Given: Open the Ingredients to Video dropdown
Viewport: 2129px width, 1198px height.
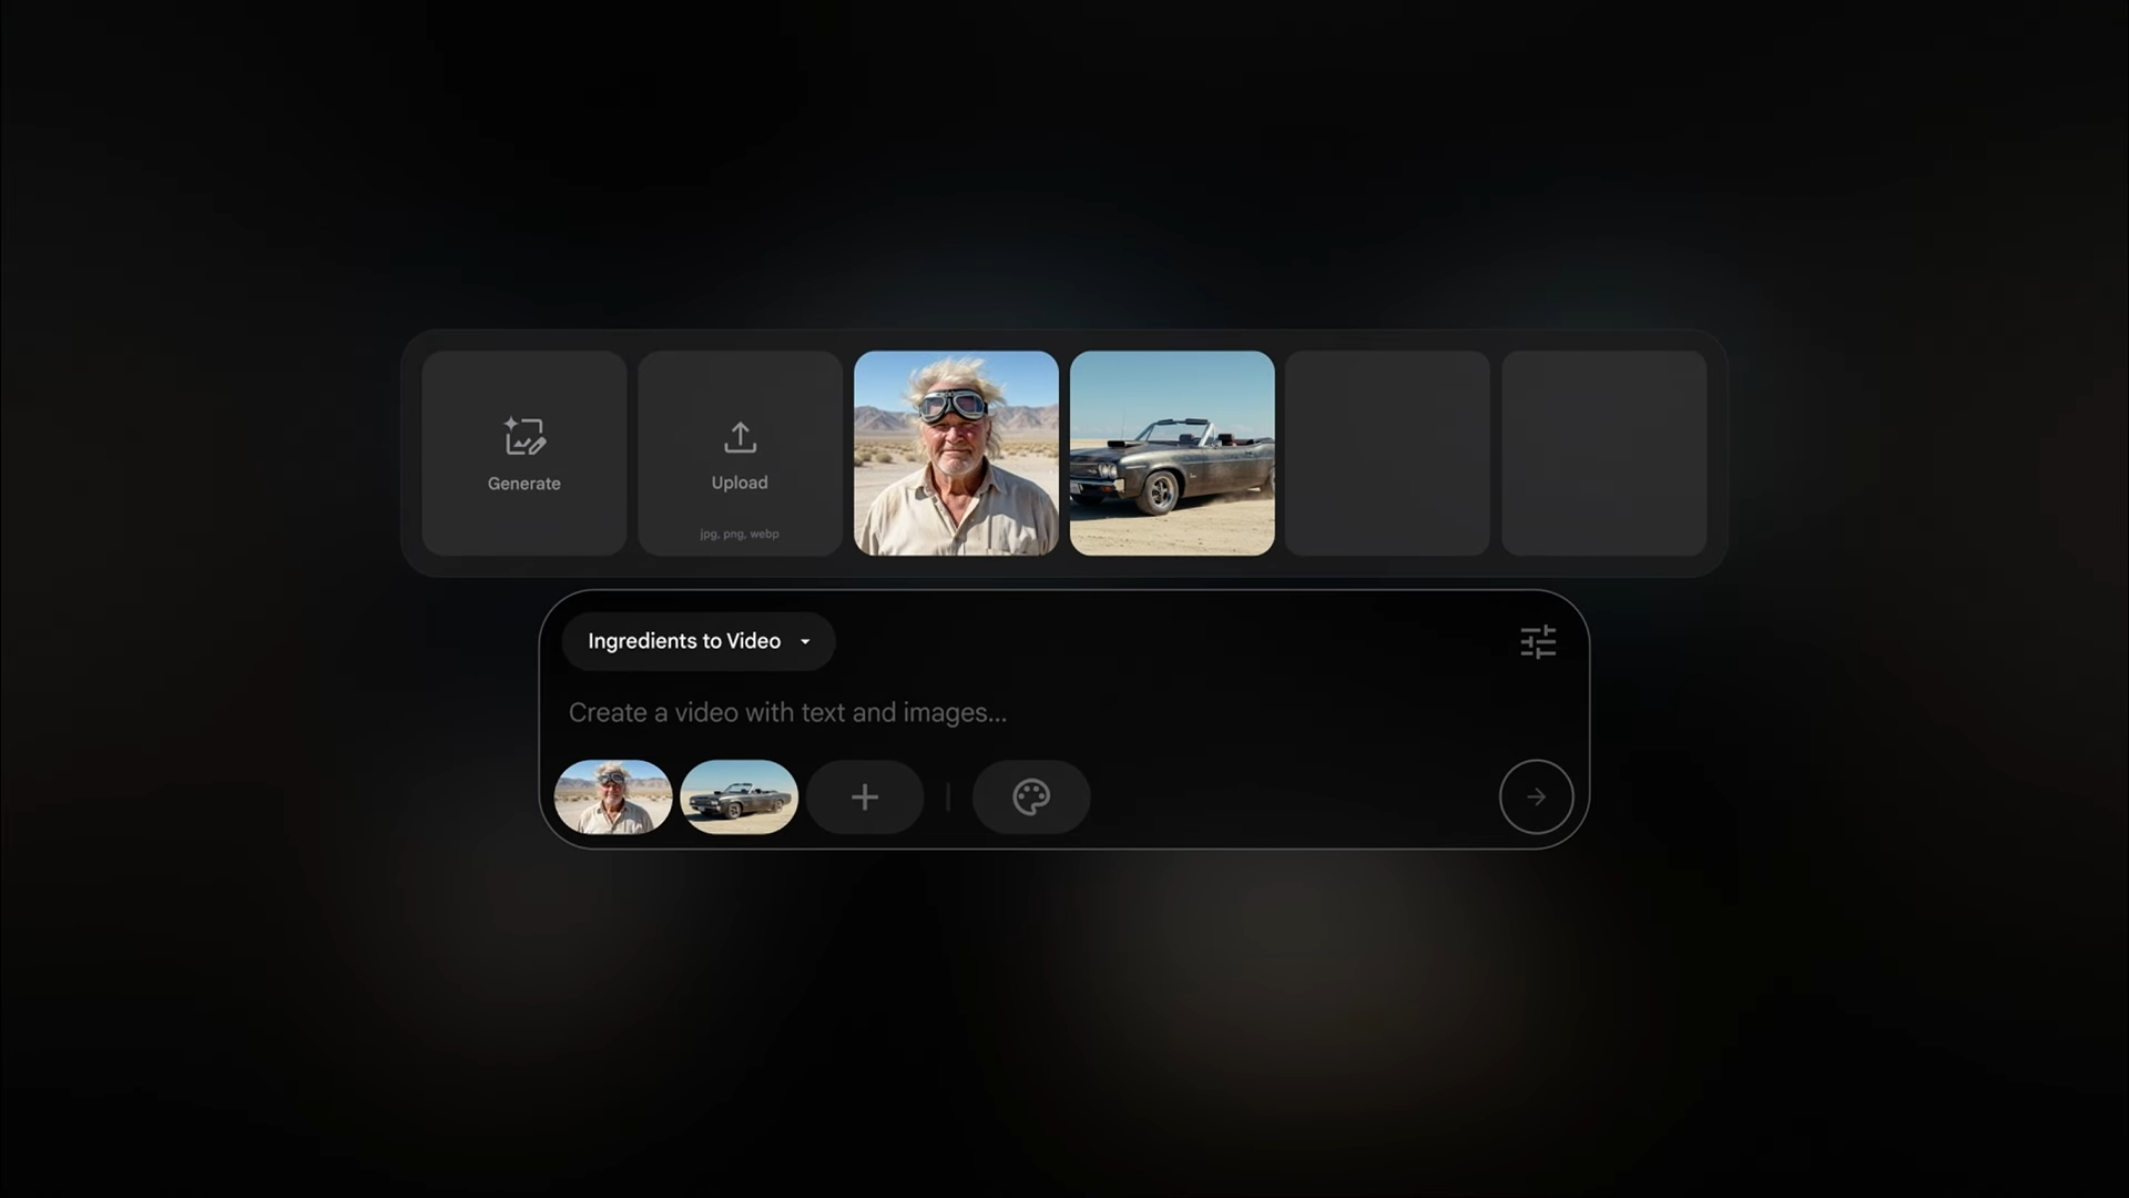Looking at the screenshot, I should pyautogui.click(x=698, y=641).
